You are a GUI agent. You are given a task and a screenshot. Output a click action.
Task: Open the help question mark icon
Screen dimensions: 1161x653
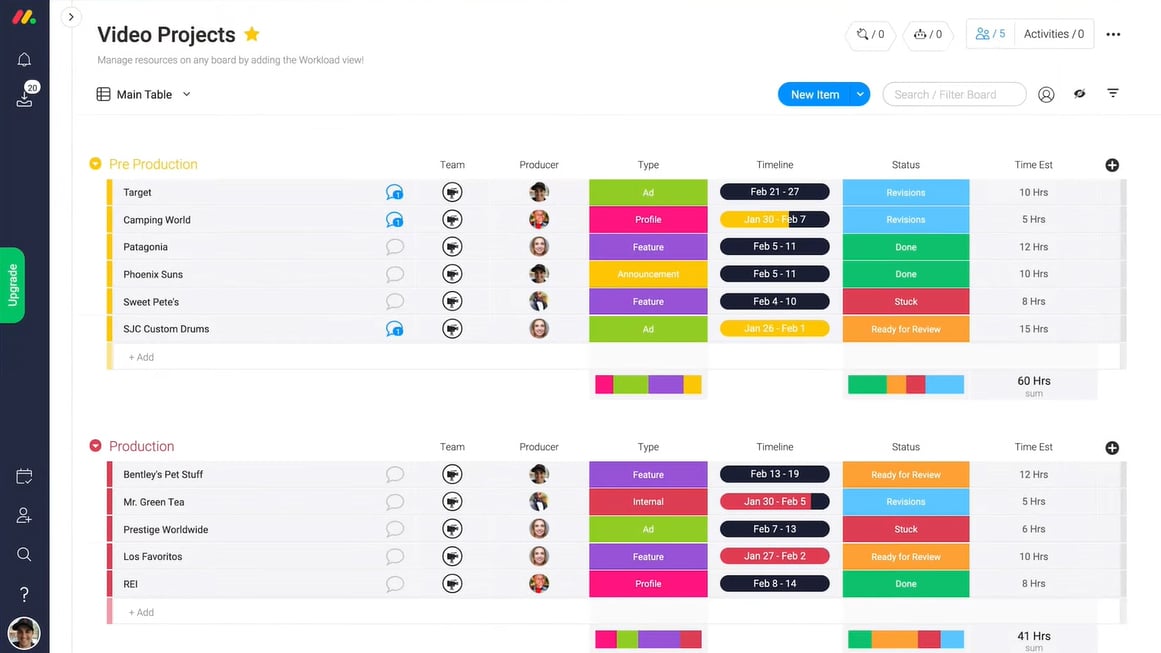coord(24,595)
